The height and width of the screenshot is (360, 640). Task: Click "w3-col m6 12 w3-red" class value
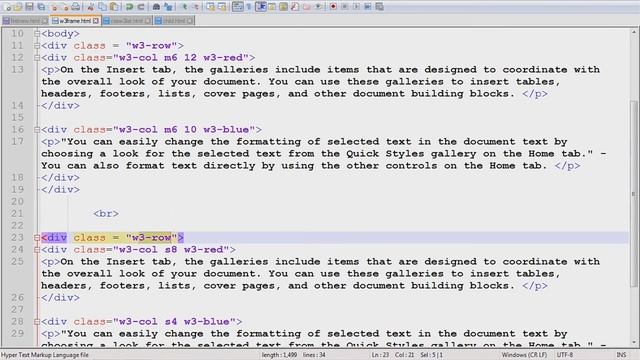181,58
